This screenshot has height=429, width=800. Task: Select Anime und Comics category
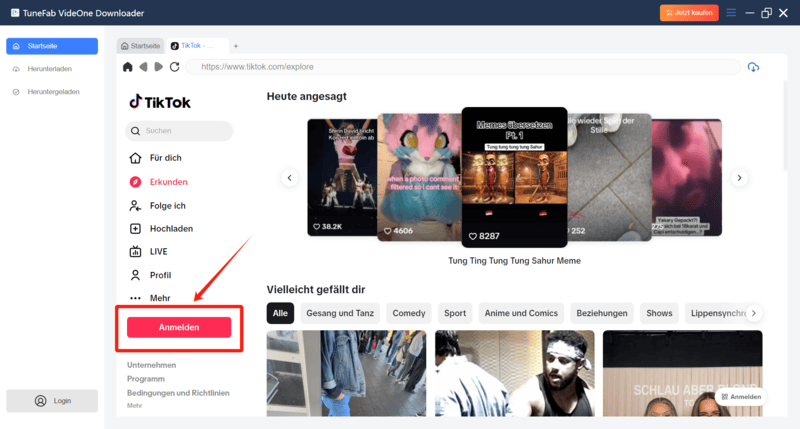tap(521, 313)
